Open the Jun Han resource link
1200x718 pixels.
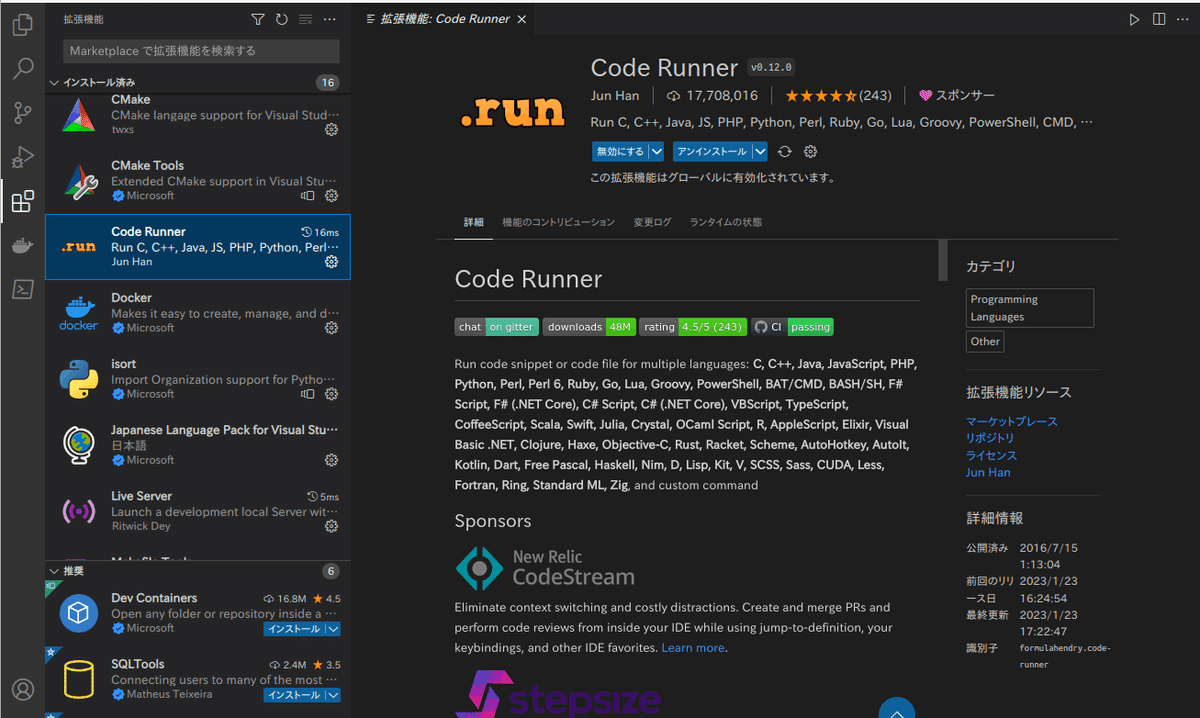click(x=988, y=472)
